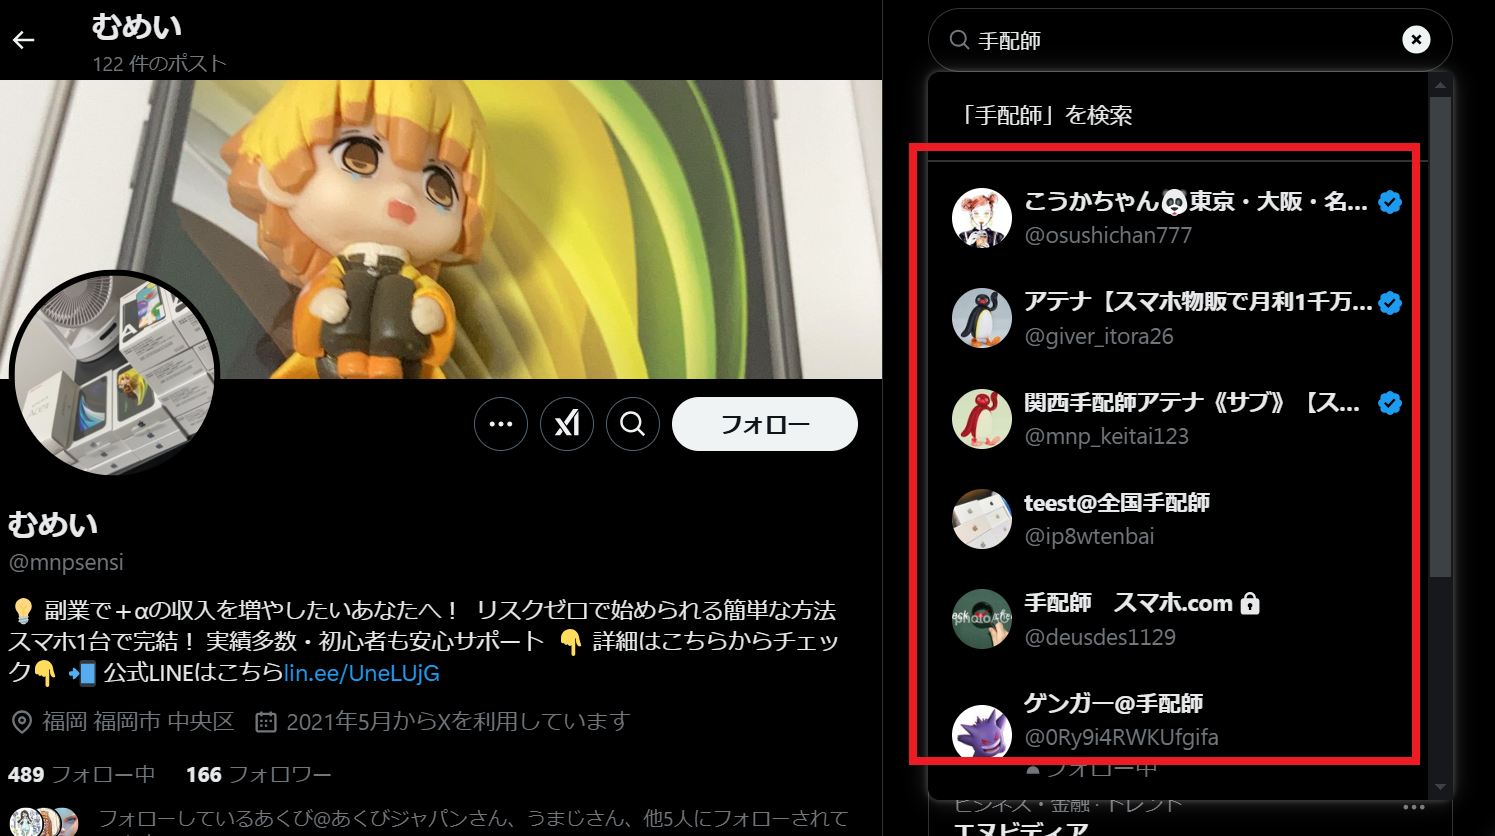Click the Gengar avatar
Screen dimensions: 1495x836
pos(982,734)
